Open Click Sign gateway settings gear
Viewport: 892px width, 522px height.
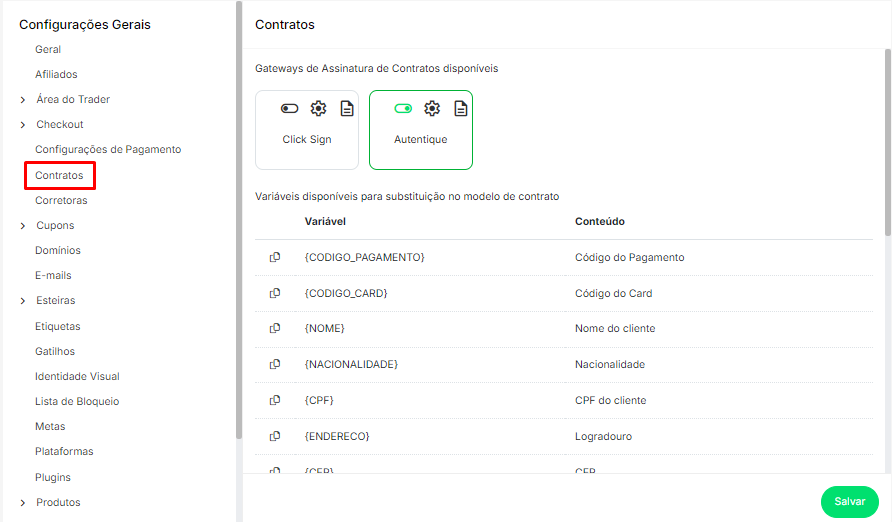point(318,109)
